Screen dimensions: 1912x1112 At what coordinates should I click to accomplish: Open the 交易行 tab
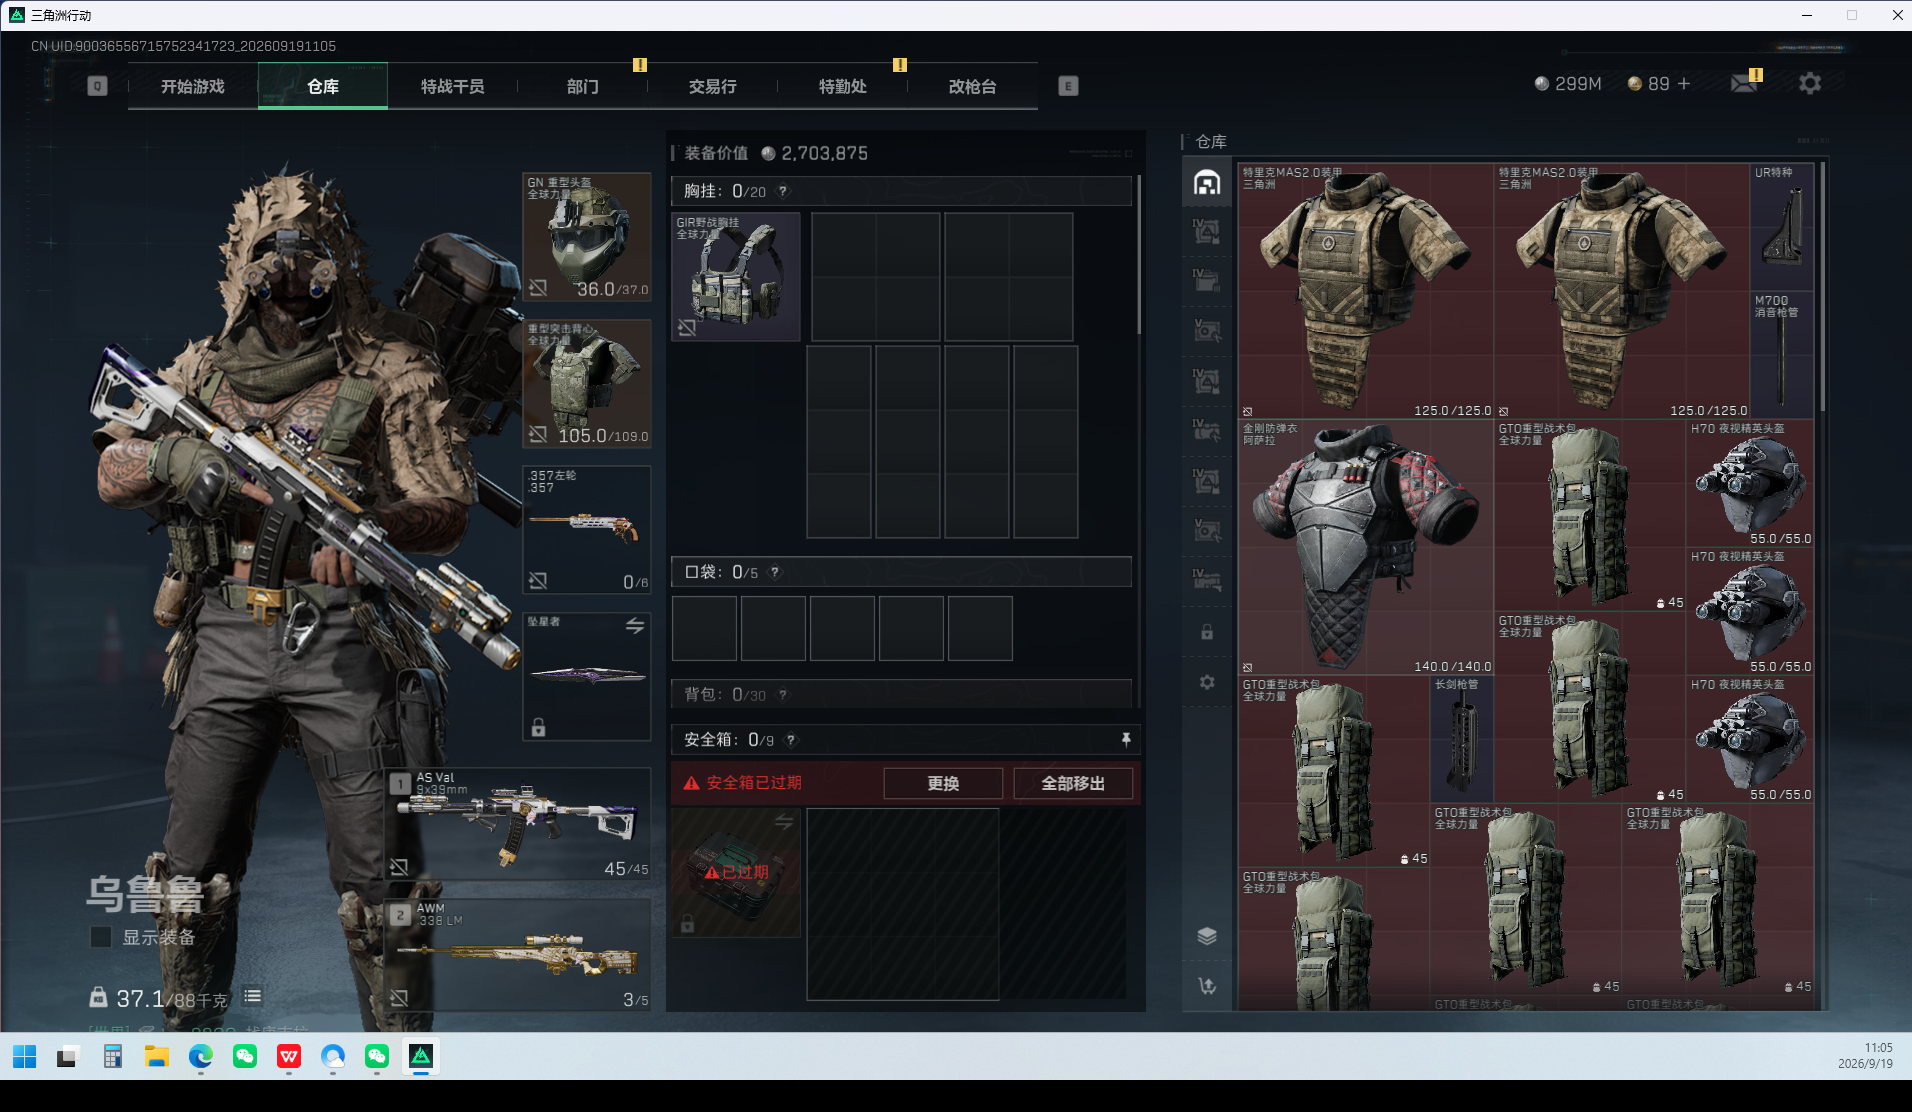[x=713, y=87]
